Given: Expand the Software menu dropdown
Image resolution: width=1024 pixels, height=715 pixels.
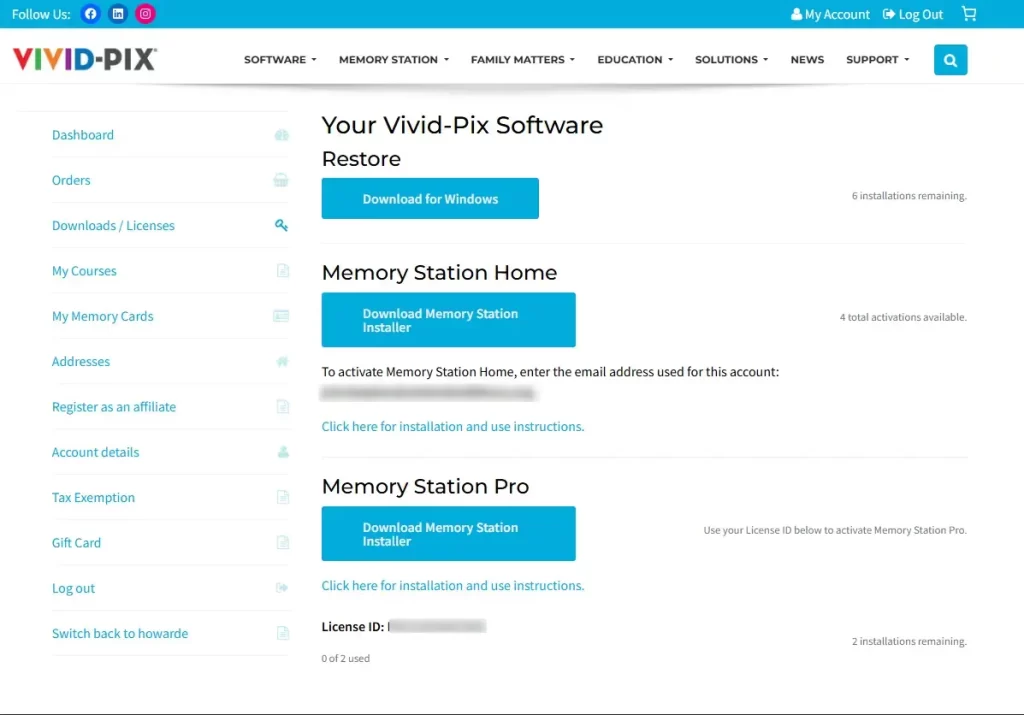Looking at the screenshot, I should coord(280,59).
